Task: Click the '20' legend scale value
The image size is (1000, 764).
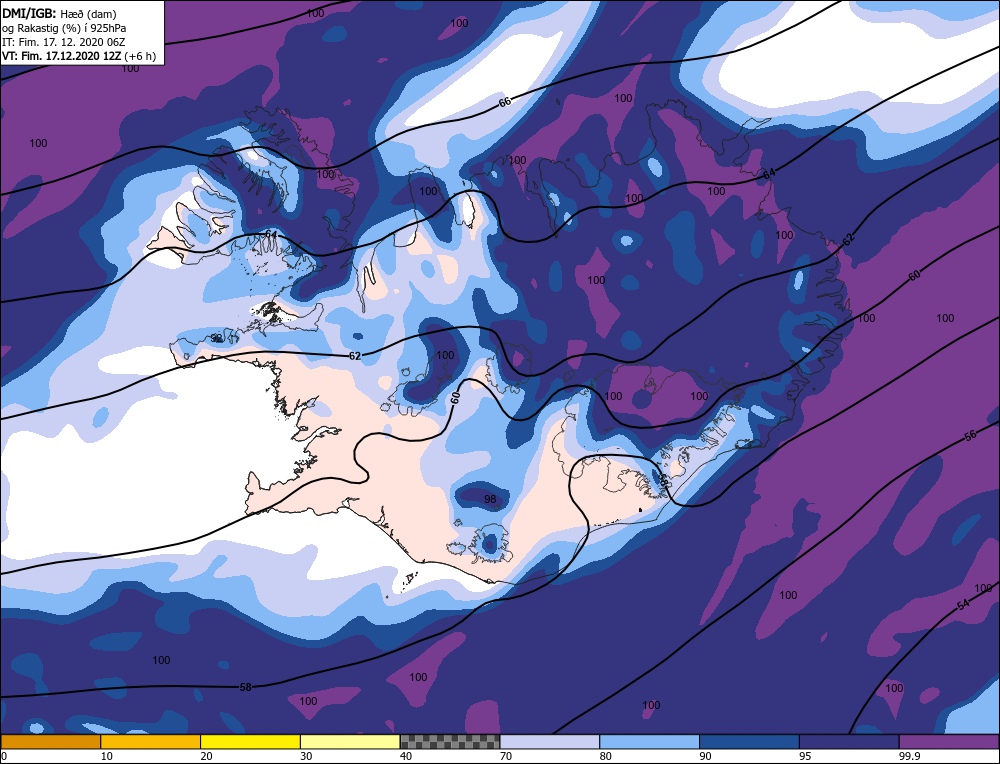Action: (207, 756)
